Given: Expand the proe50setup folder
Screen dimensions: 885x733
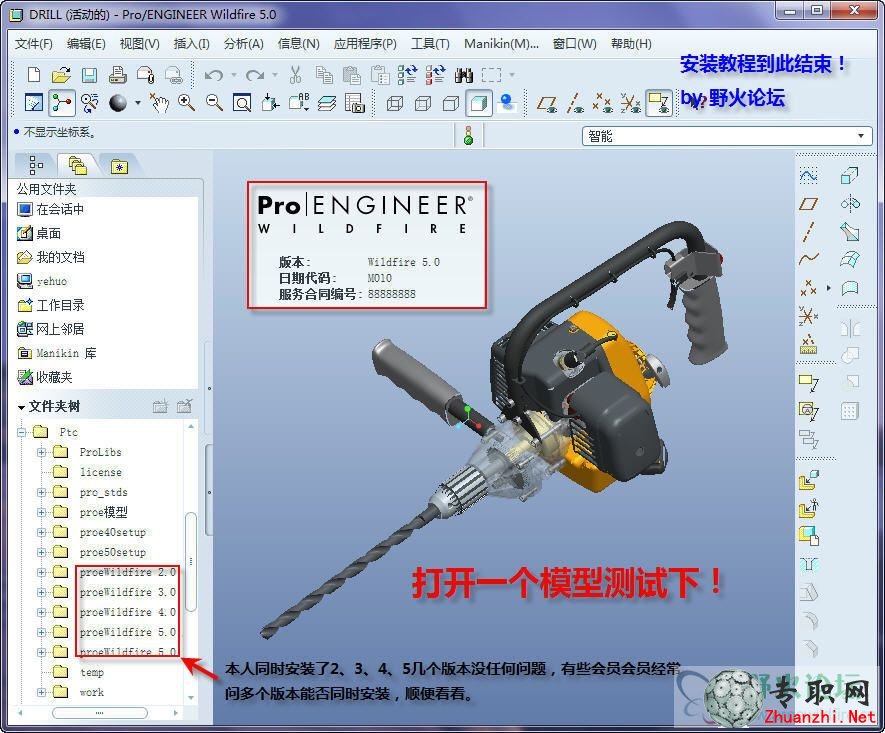Looking at the screenshot, I should 41,552.
